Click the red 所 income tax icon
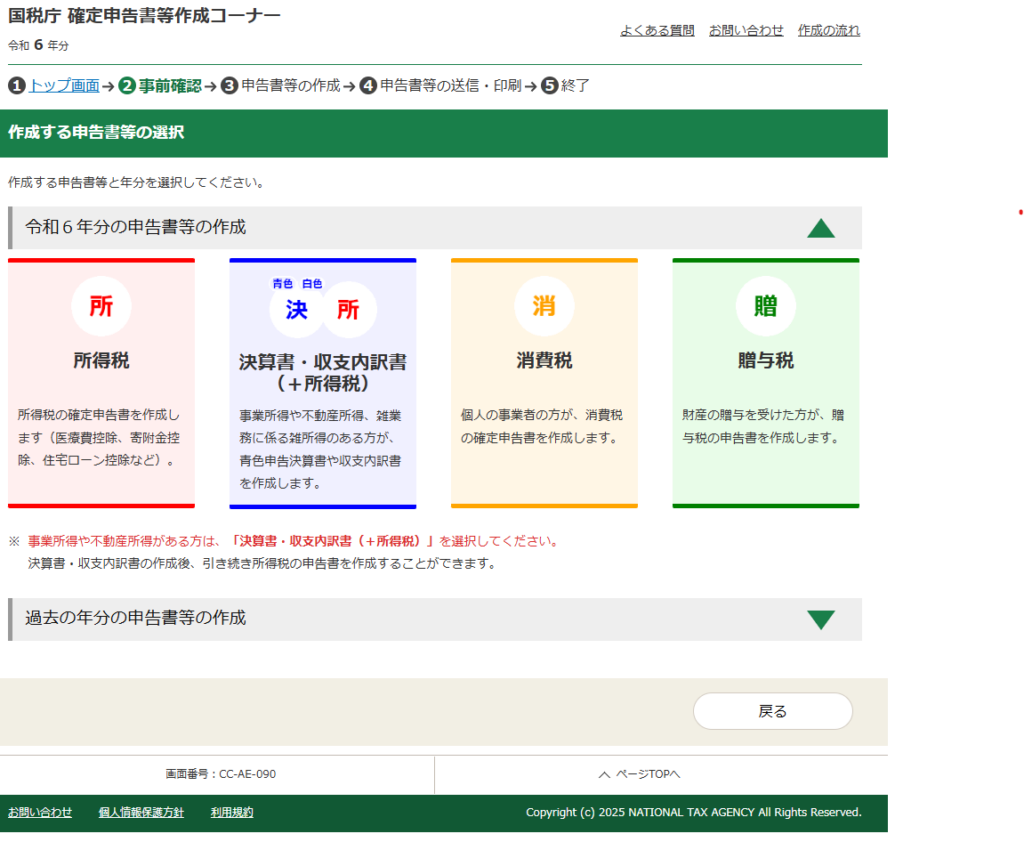This screenshot has height=858, width=1024. click(x=101, y=306)
